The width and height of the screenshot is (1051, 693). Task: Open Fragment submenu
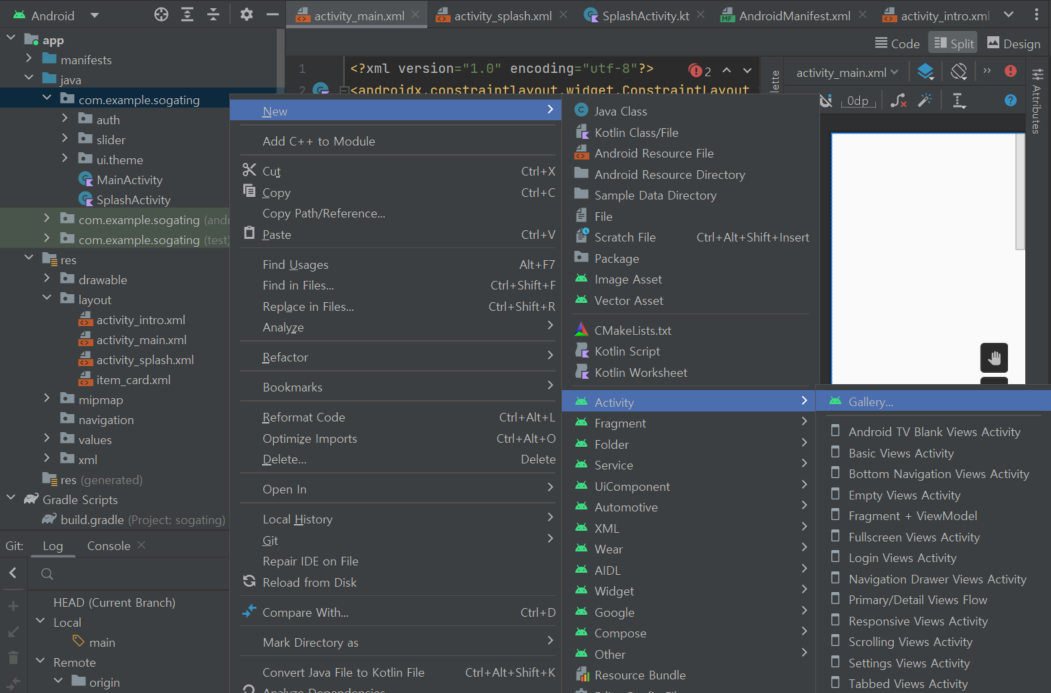pos(690,424)
